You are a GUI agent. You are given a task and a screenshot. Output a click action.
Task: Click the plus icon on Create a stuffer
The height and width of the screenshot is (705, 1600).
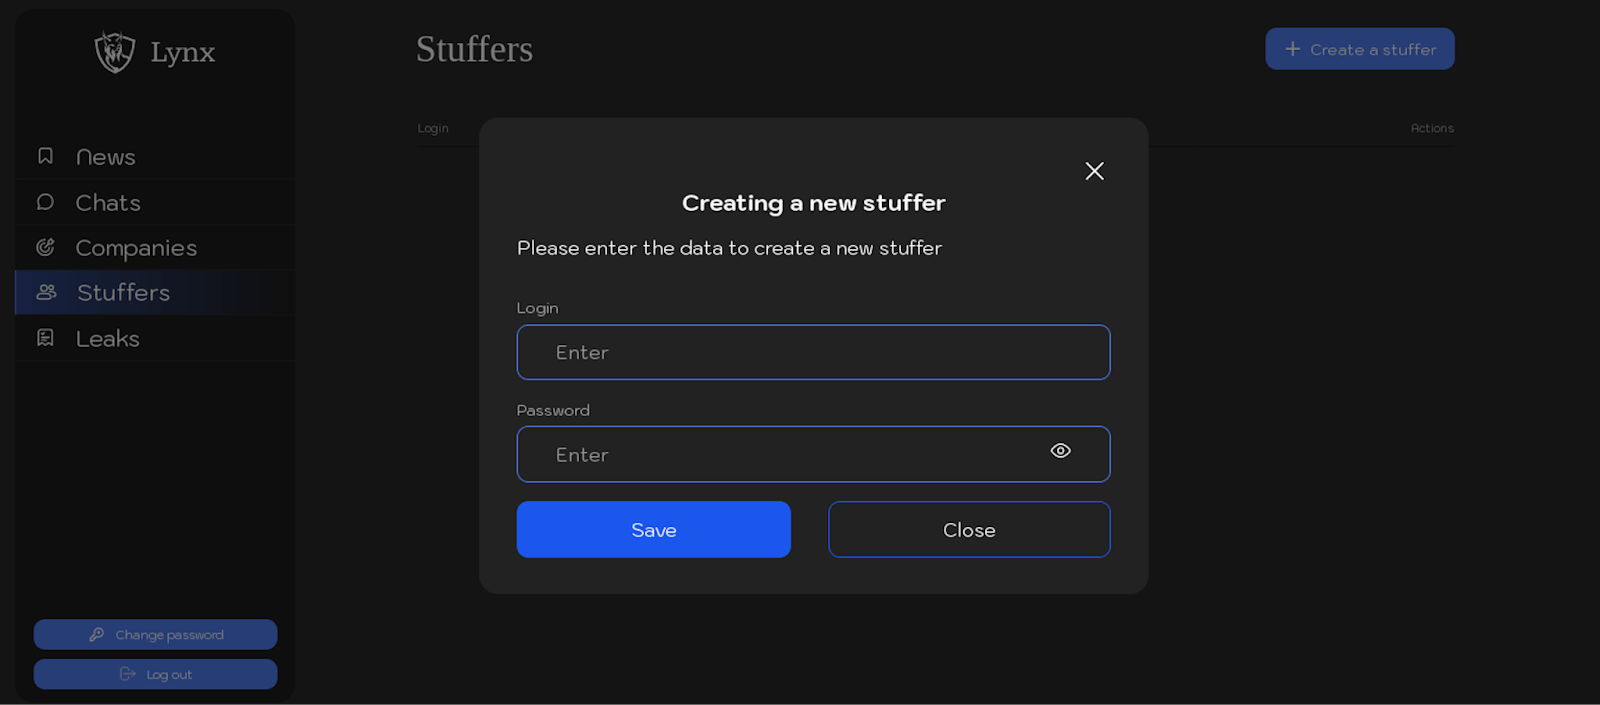pos(1293,48)
